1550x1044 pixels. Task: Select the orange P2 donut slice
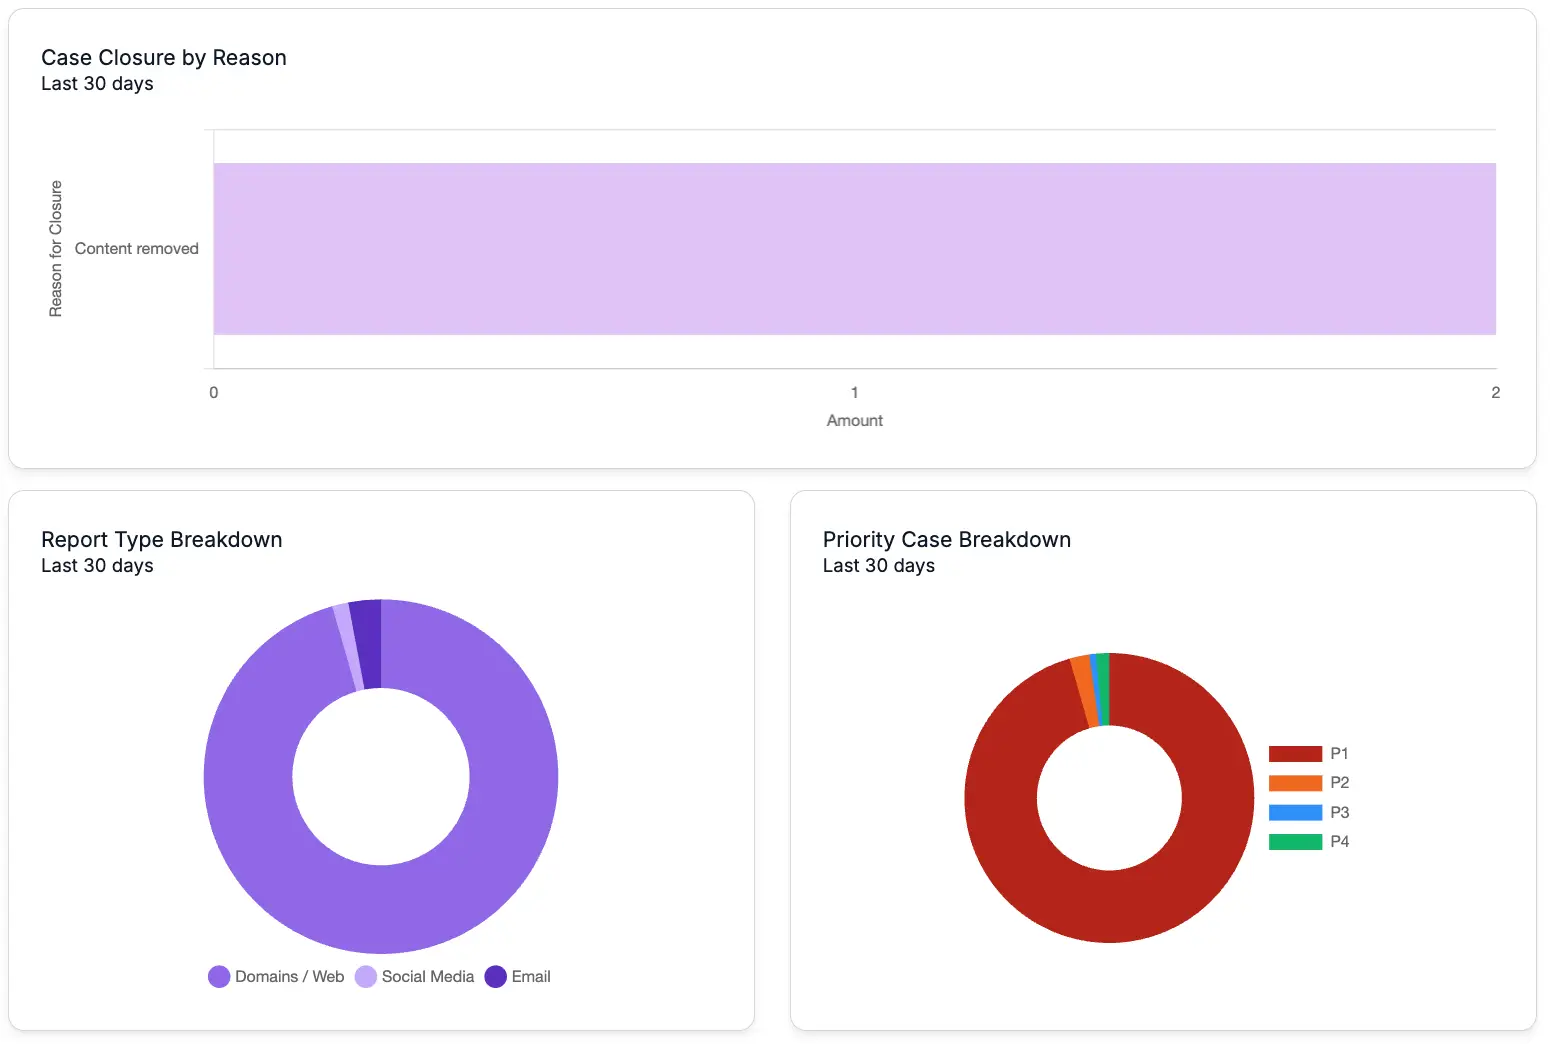coord(1083,691)
